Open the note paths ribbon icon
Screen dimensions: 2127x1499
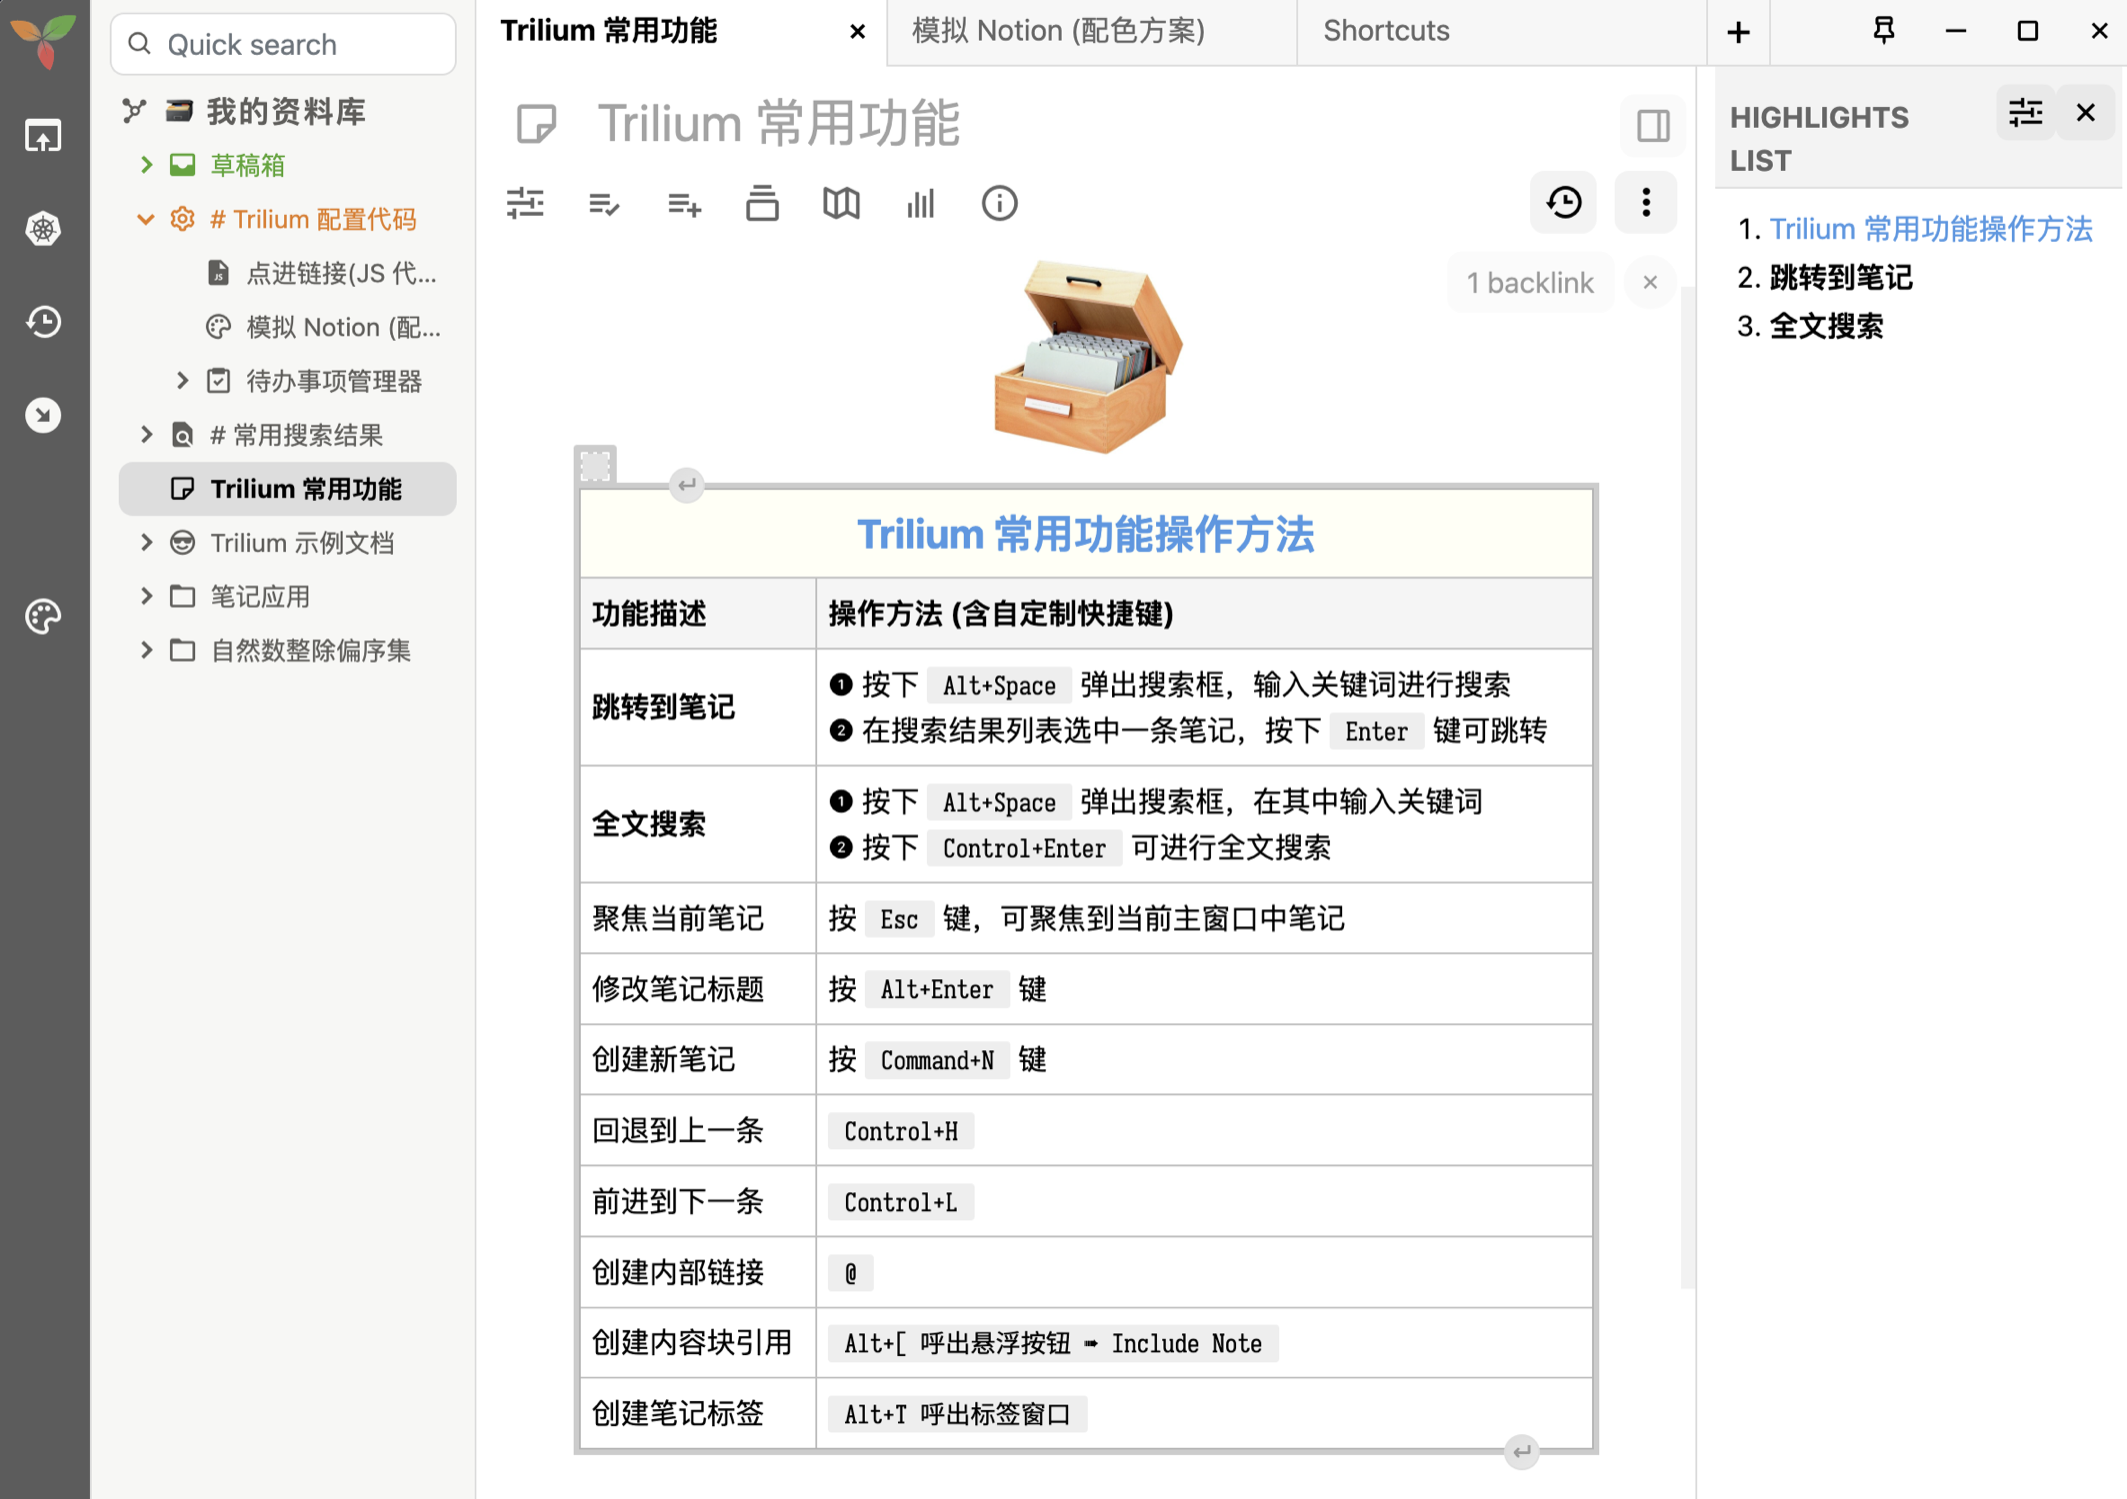tap(762, 204)
